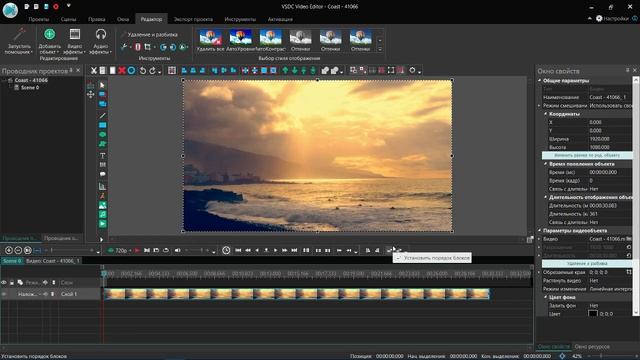Click the Удаление и разбивка button in properties
Viewport: 640px width, 360px height.
click(587, 264)
